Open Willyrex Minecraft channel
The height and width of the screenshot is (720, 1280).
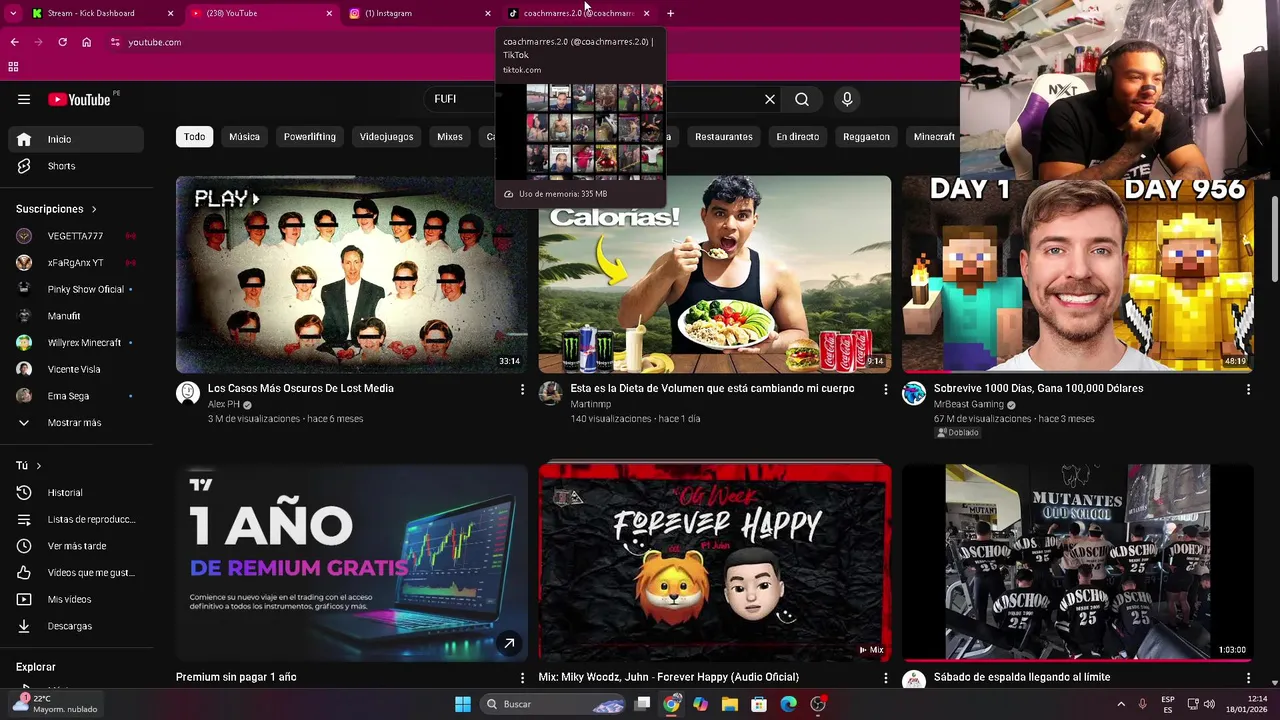click(76, 343)
